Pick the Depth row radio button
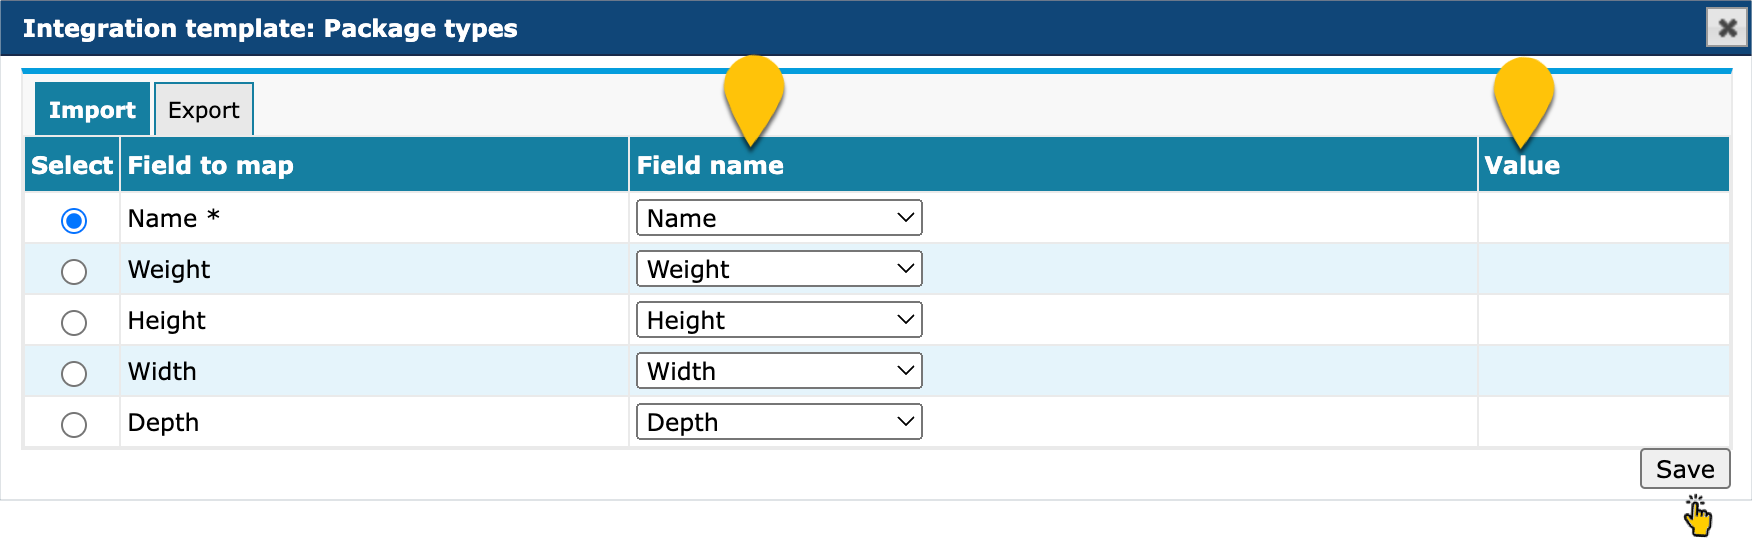This screenshot has height=538, width=1752. point(74,424)
